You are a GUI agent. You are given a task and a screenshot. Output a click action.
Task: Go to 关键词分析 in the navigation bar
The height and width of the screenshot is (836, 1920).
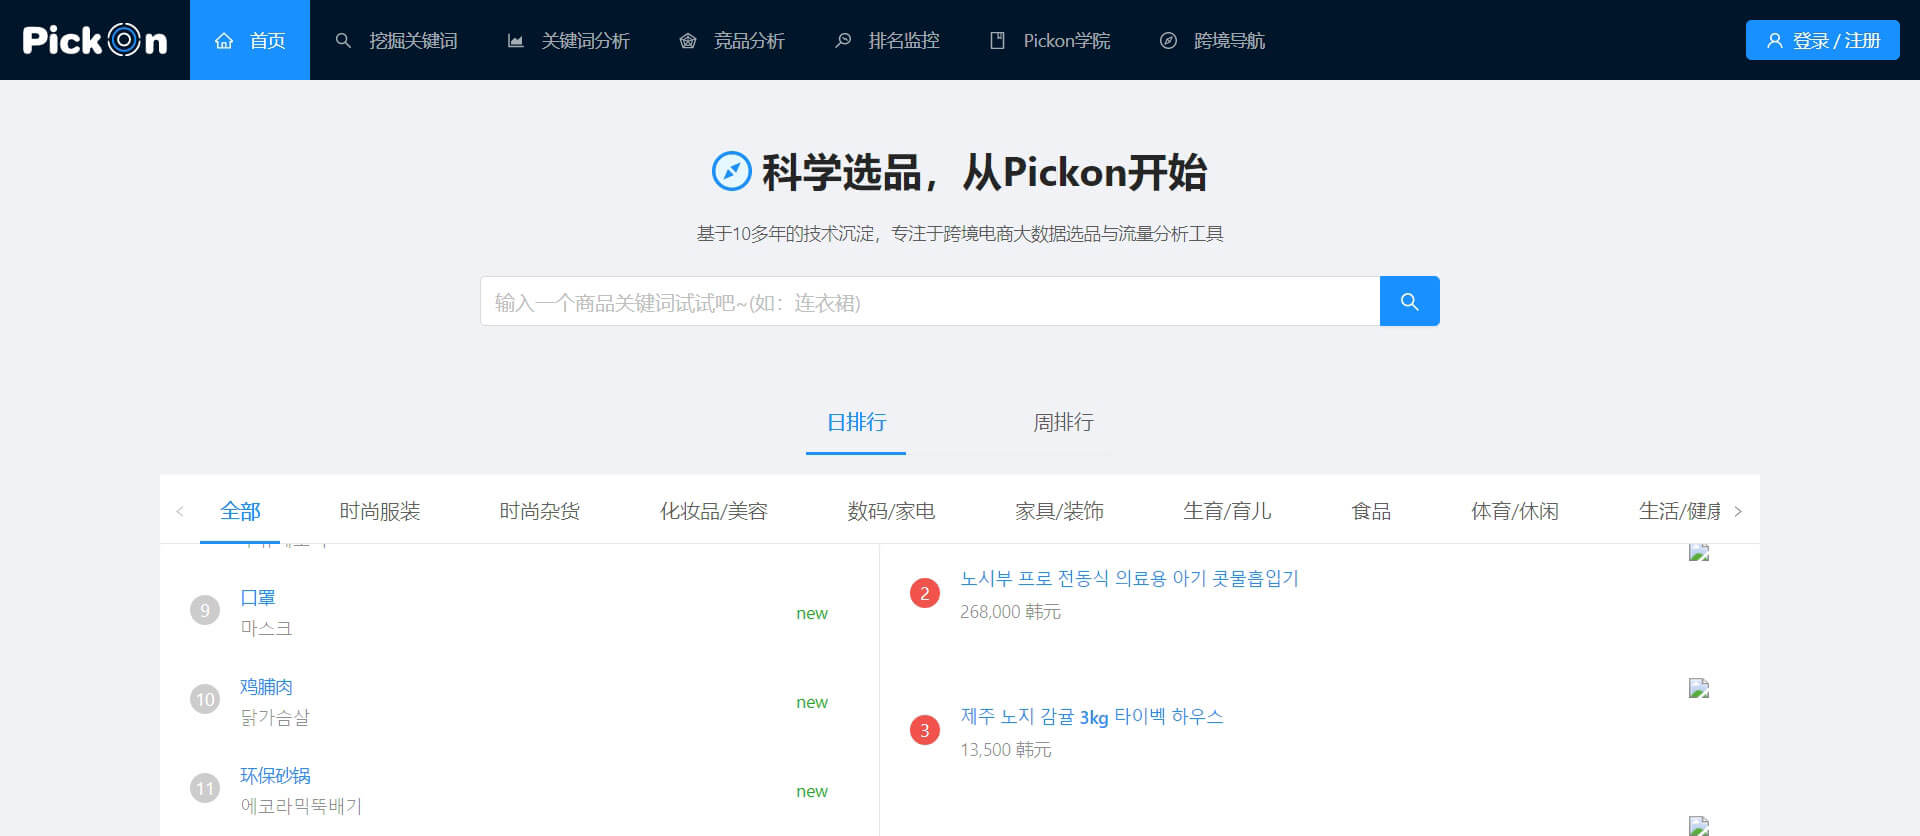(569, 40)
